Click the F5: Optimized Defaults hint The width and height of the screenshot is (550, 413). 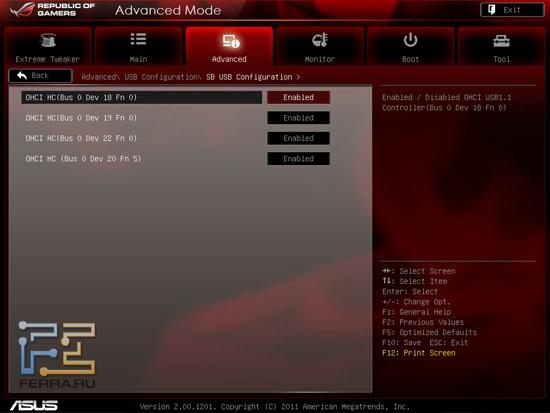tap(429, 332)
